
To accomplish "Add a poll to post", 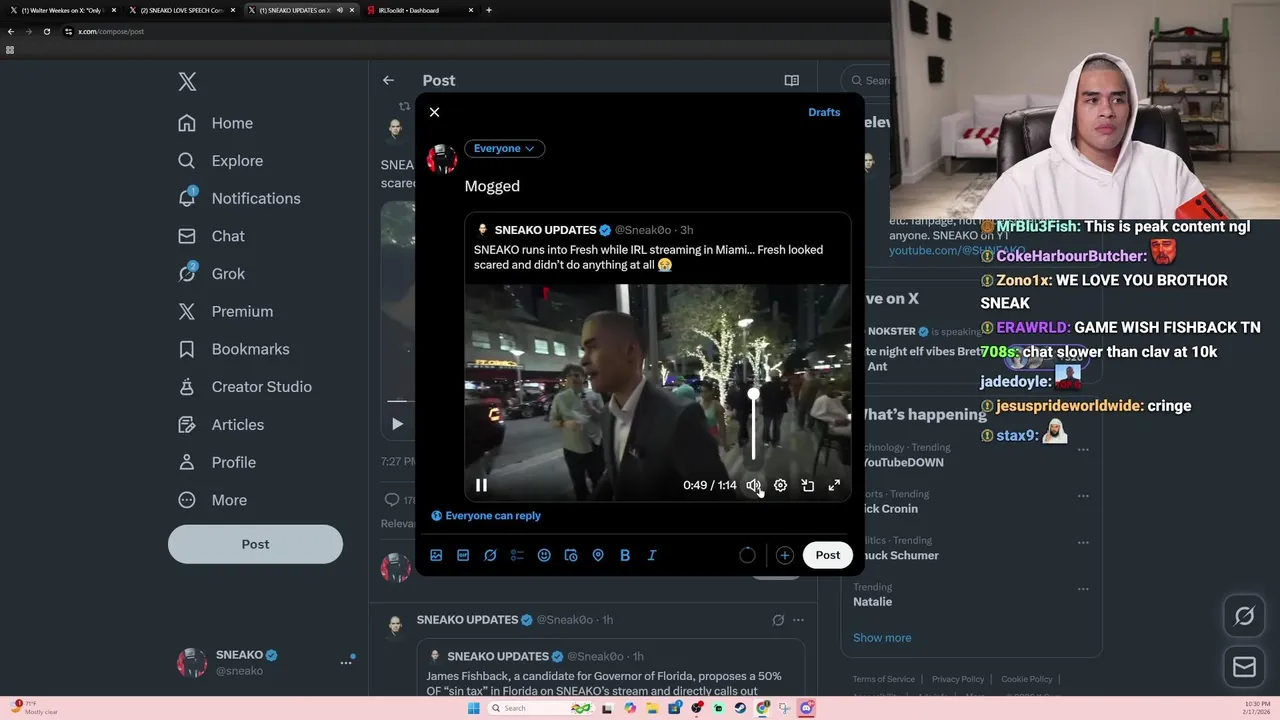I will 517,555.
